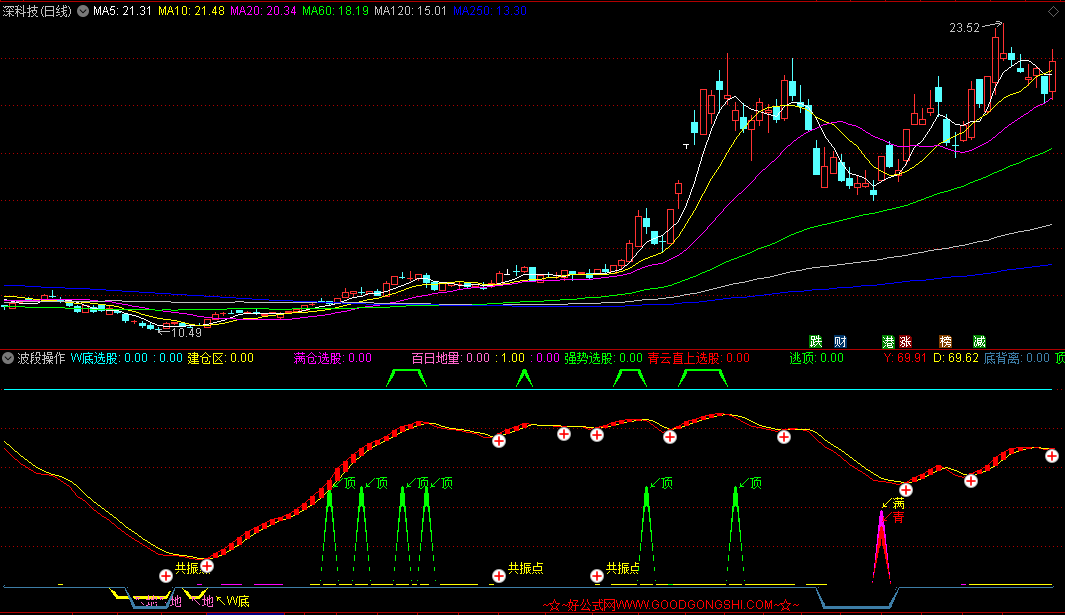1065x615 pixels.
Task: Select the 逃顶: 0.00 indicator value
Action: tap(816, 358)
